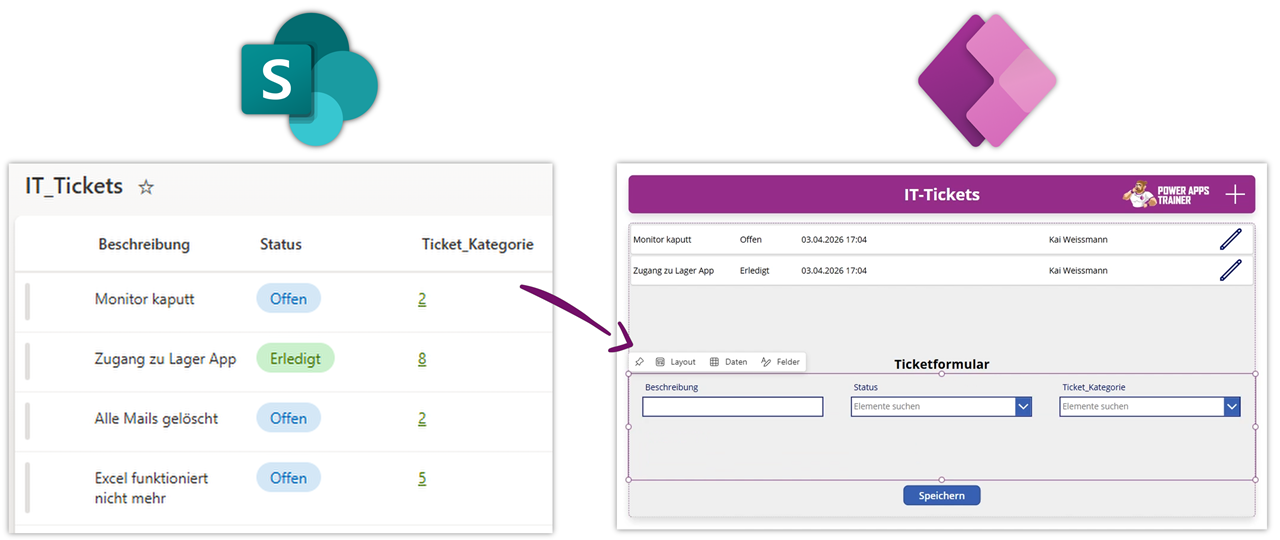Click into the Status search field

tap(933, 406)
